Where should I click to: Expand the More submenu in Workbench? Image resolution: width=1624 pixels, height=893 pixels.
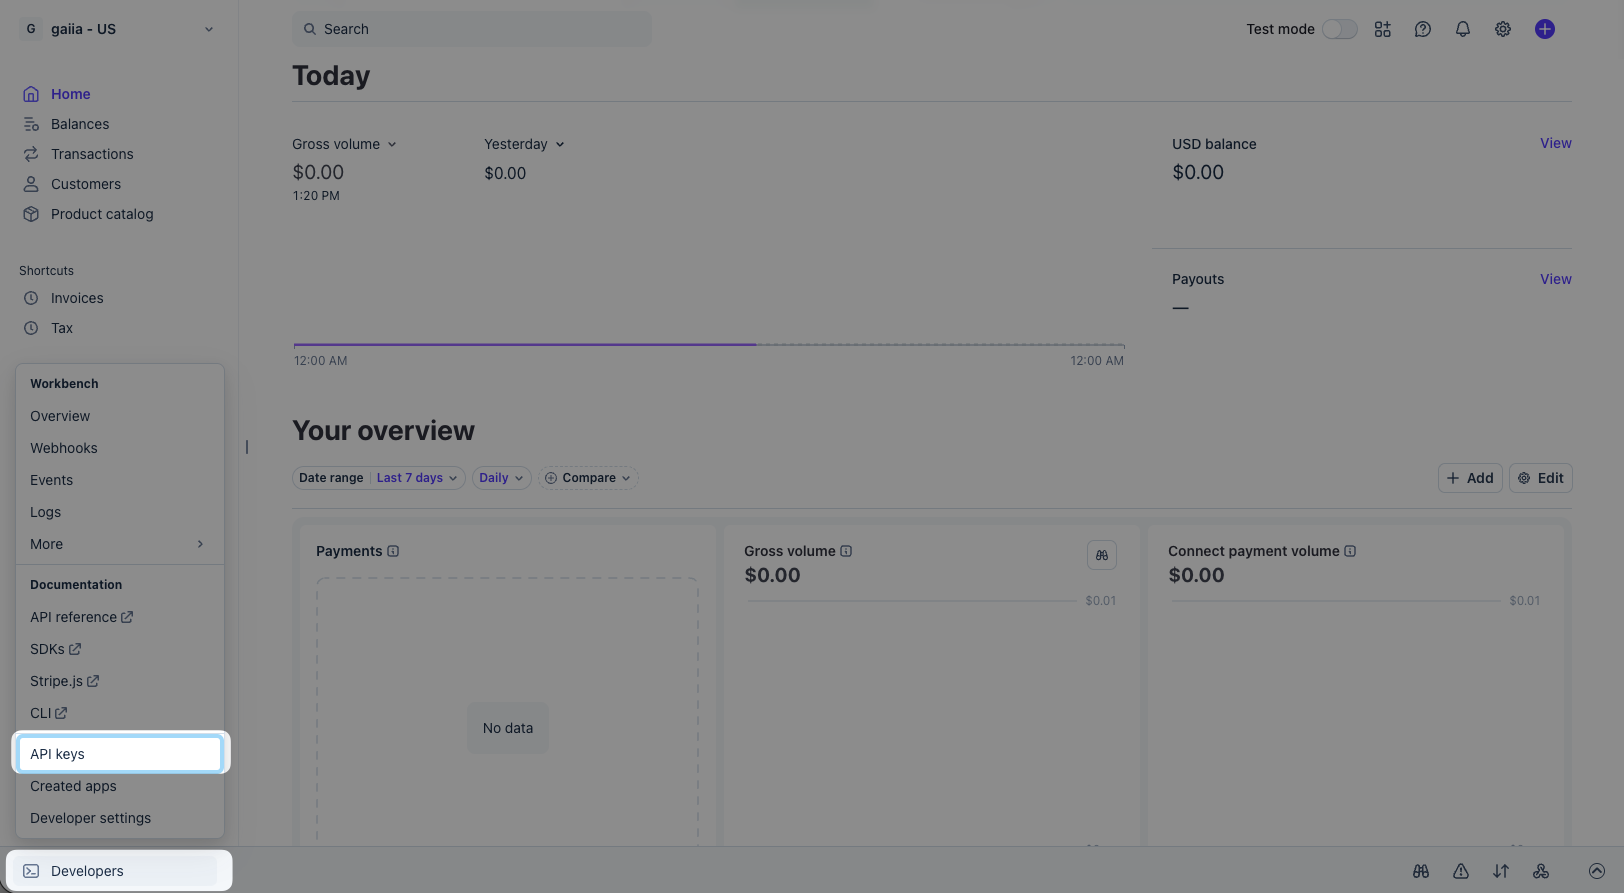[x=119, y=544]
